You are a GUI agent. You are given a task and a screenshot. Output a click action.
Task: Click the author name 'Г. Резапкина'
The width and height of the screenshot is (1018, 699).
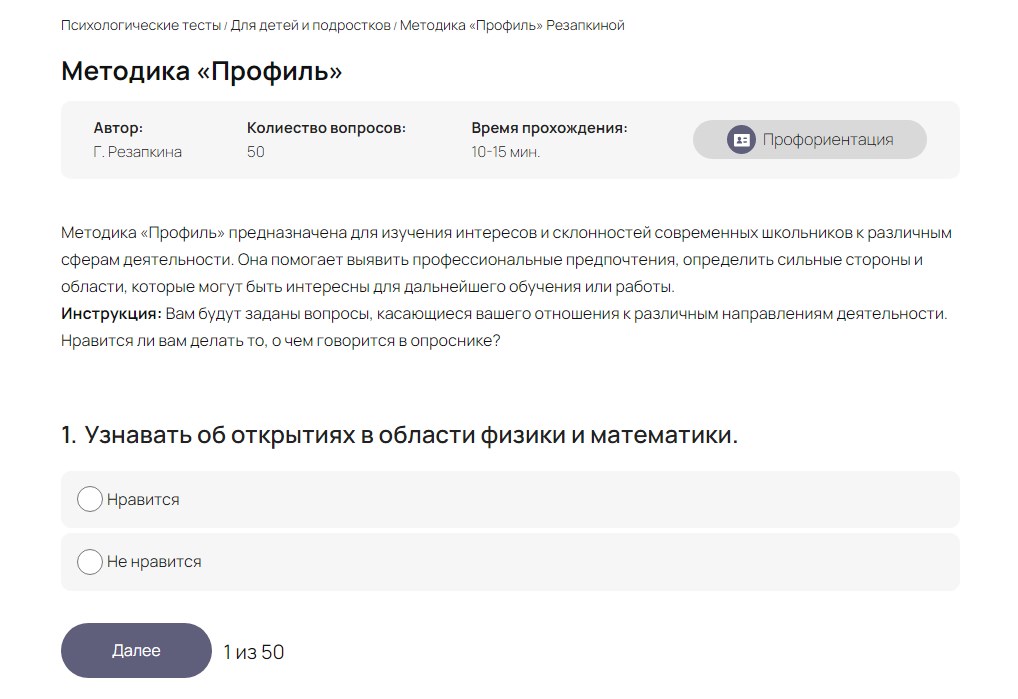tap(137, 152)
